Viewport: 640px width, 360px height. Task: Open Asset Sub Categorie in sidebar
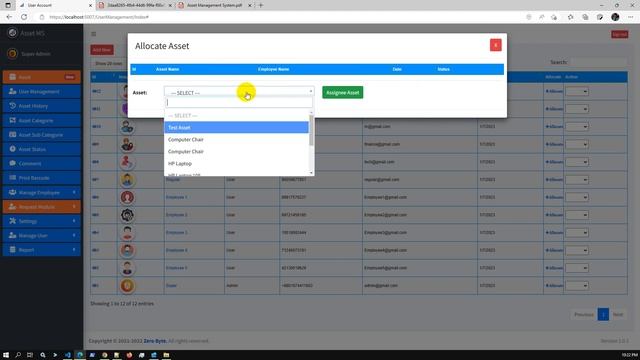[42, 135]
